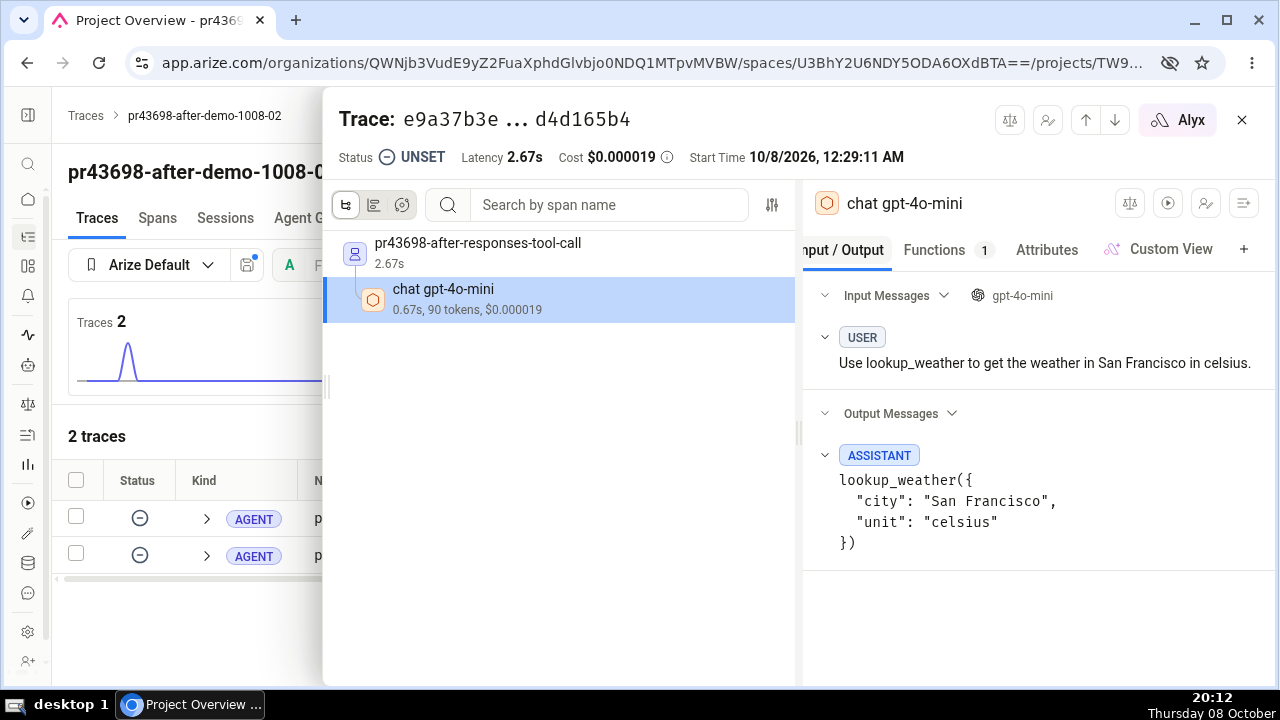Open the tracing projects sidebar icon
This screenshot has width=1280, height=720.
point(28,237)
